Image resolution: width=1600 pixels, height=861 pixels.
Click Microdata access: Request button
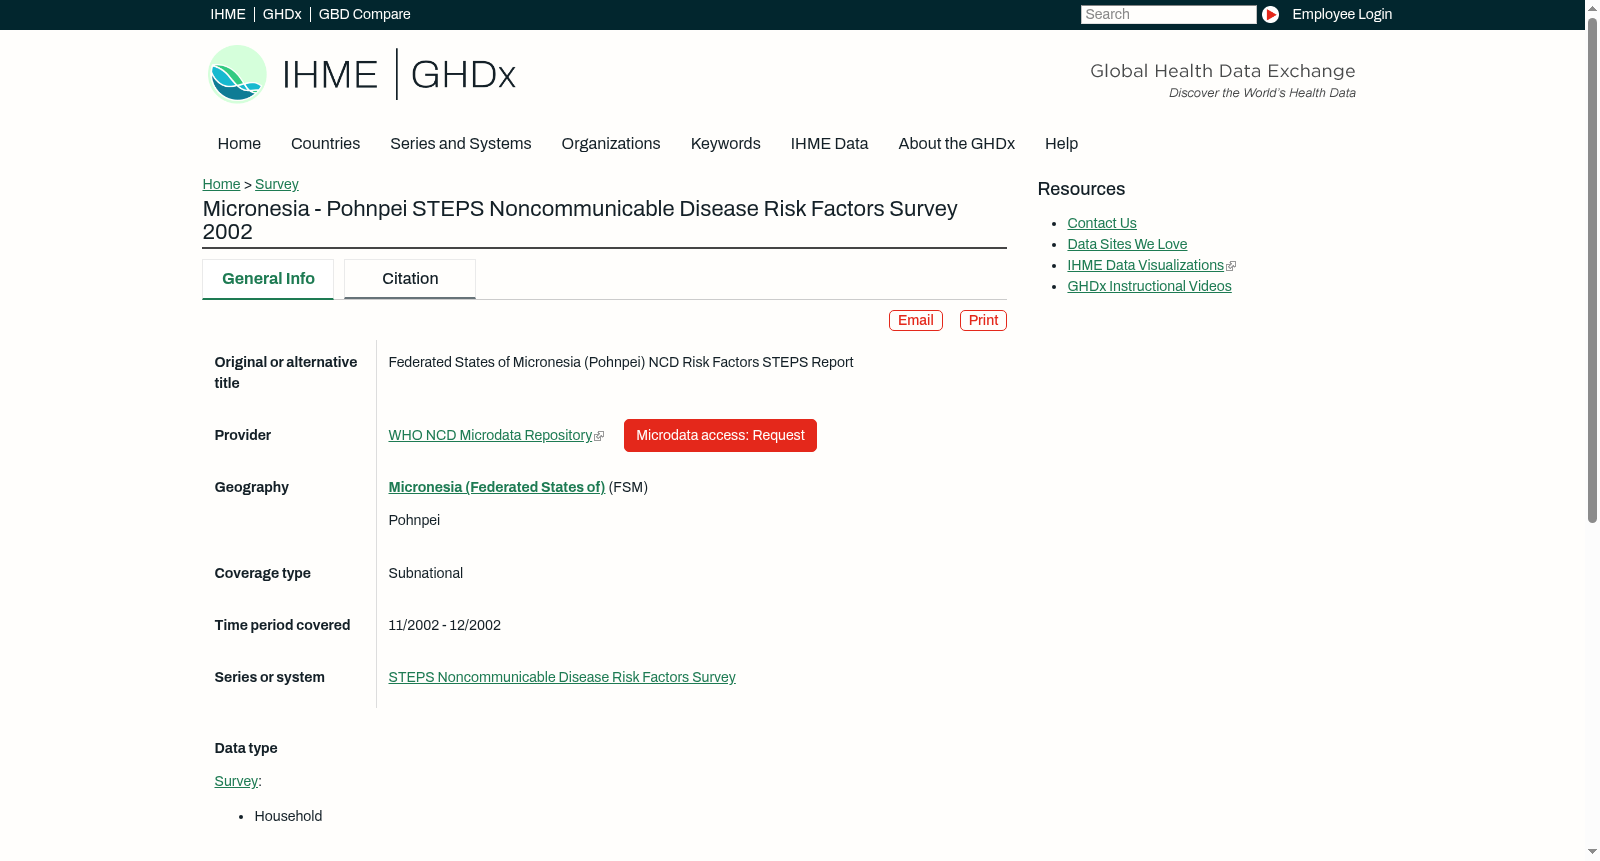720,435
